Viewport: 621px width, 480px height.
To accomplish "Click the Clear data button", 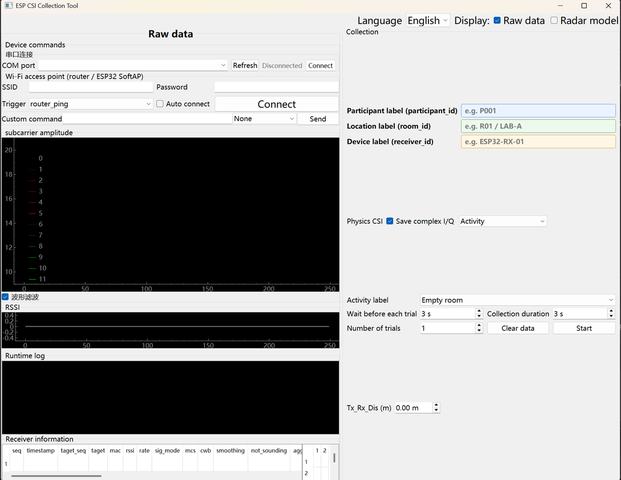I will click(518, 328).
